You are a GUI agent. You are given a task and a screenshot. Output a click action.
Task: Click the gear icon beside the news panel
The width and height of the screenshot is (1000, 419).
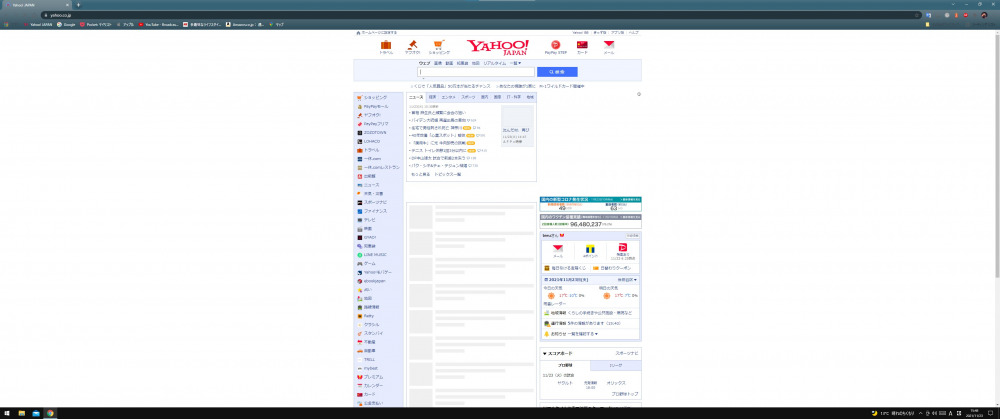point(639,94)
